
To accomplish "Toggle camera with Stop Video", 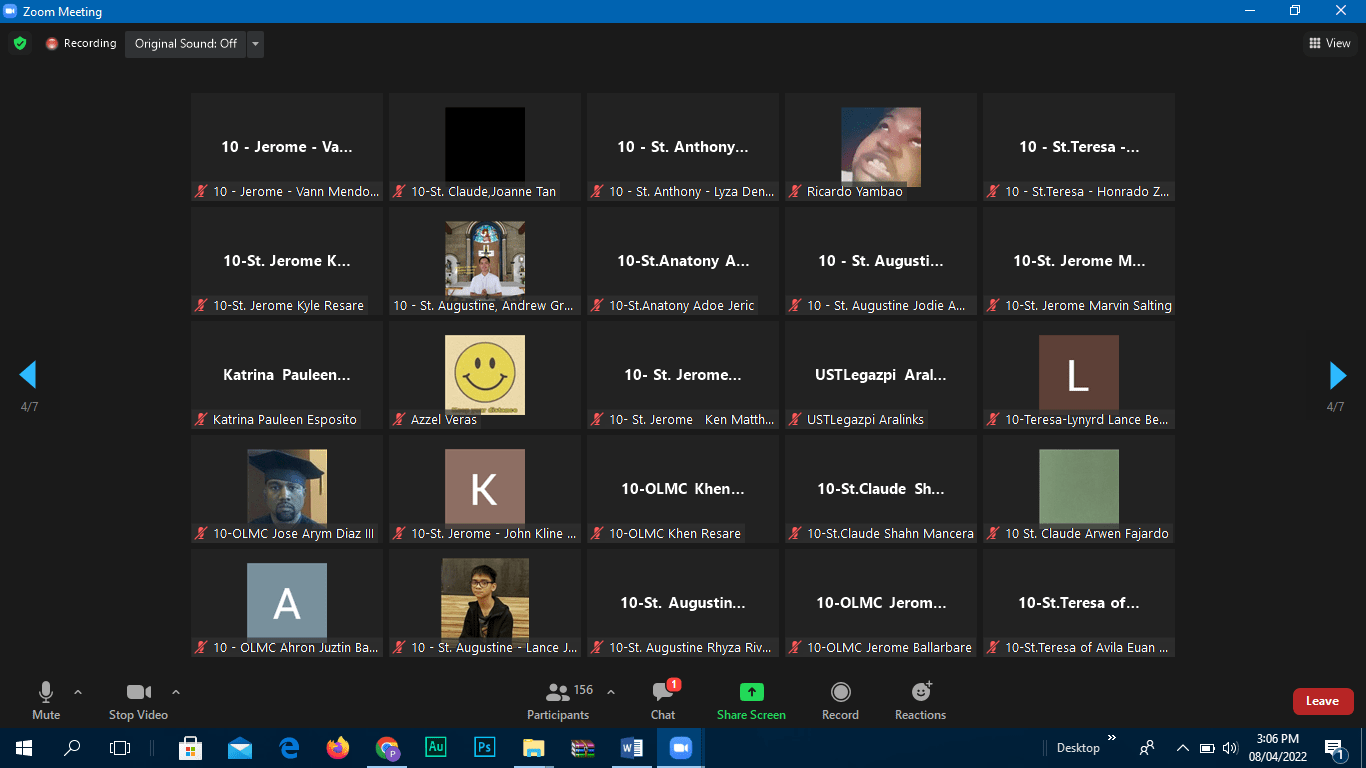I will (138, 699).
